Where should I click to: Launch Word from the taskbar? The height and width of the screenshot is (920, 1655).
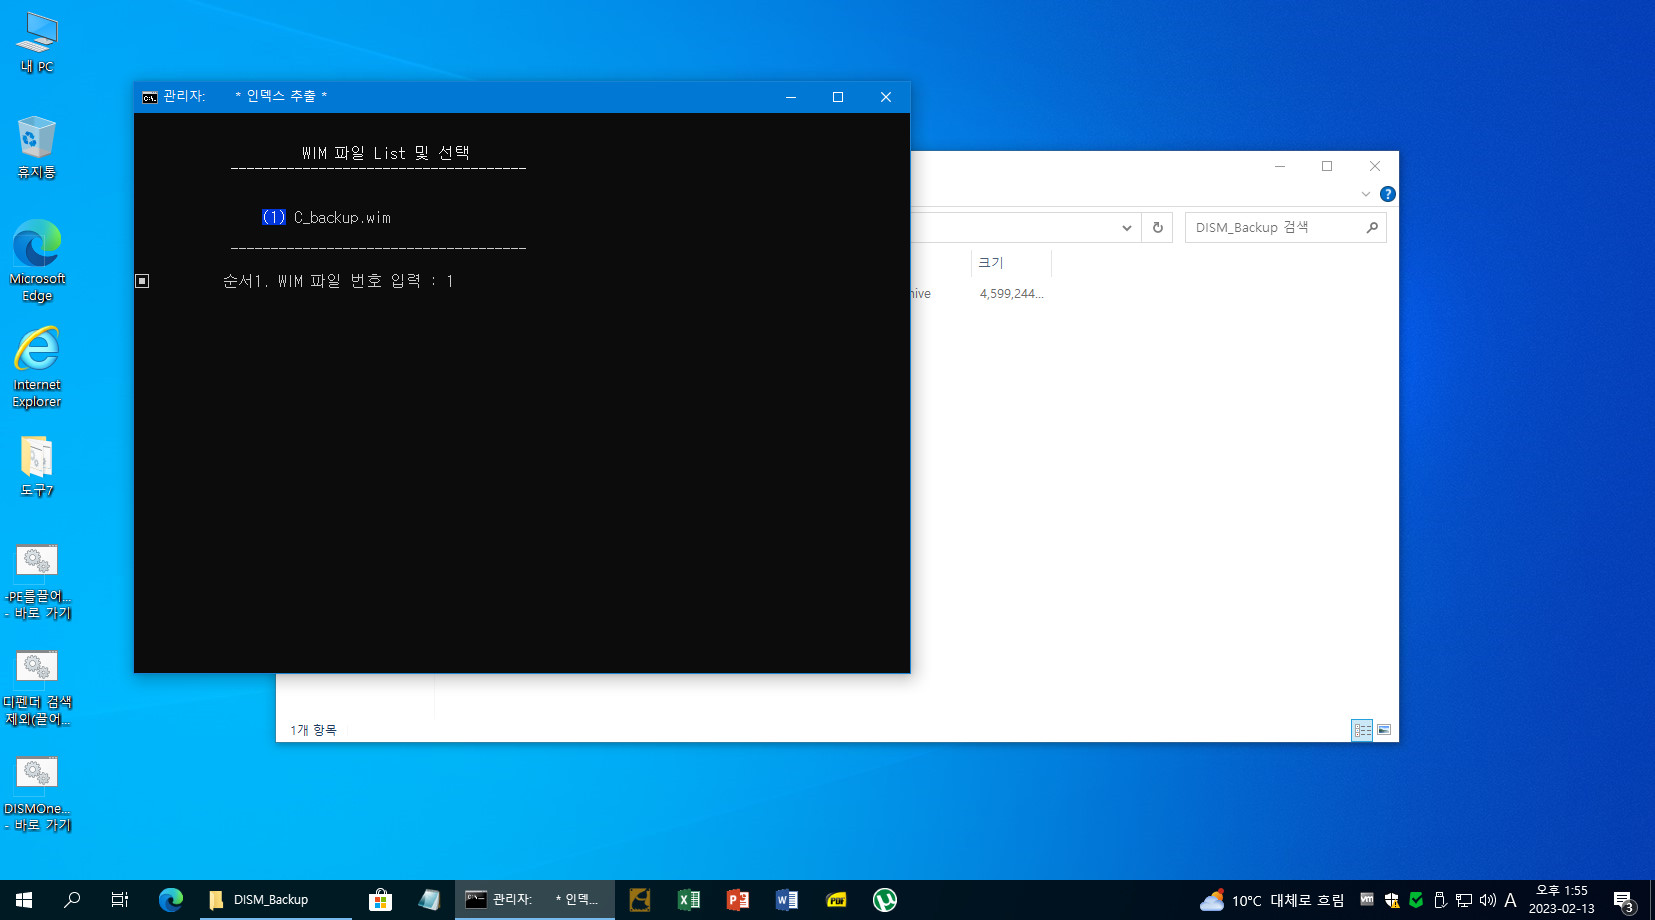click(787, 900)
